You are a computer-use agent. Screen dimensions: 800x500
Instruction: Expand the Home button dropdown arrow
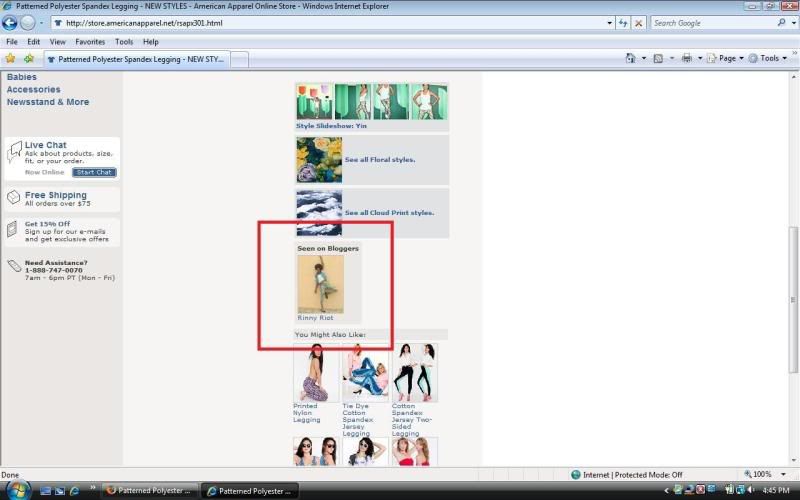click(x=643, y=58)
